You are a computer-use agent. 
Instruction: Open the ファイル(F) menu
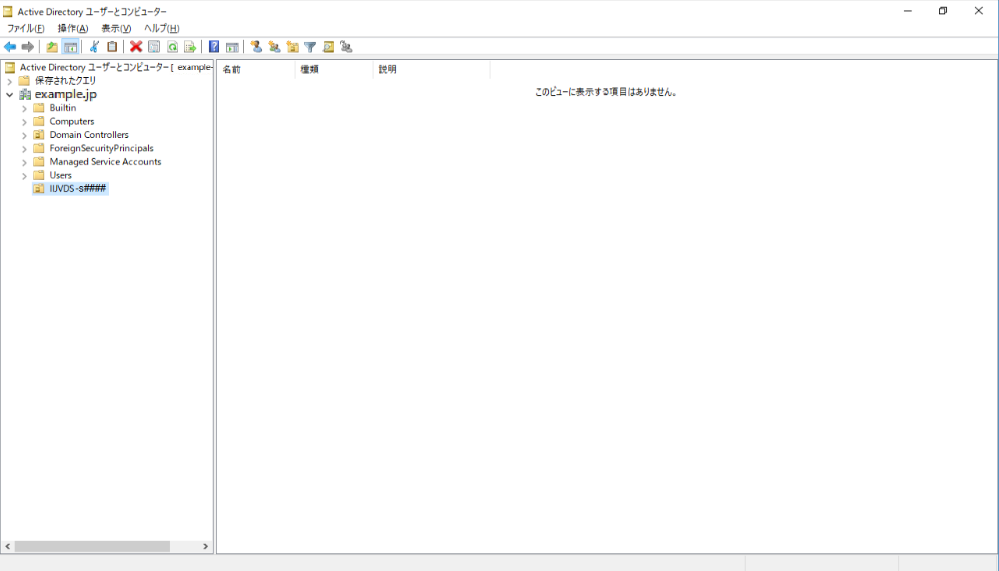[x=25, y=28]
